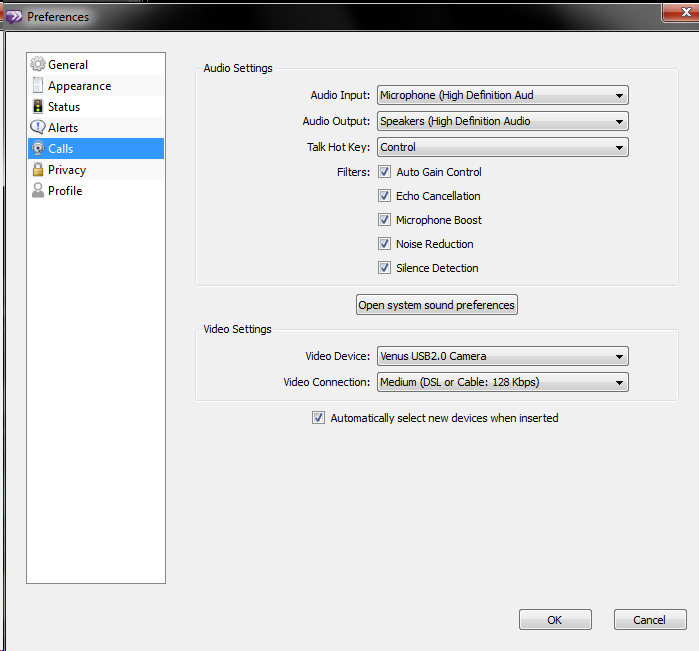Open the Audio Input dropdown
This screenshot has width=699, height=651.
click(x=502, y=96)
